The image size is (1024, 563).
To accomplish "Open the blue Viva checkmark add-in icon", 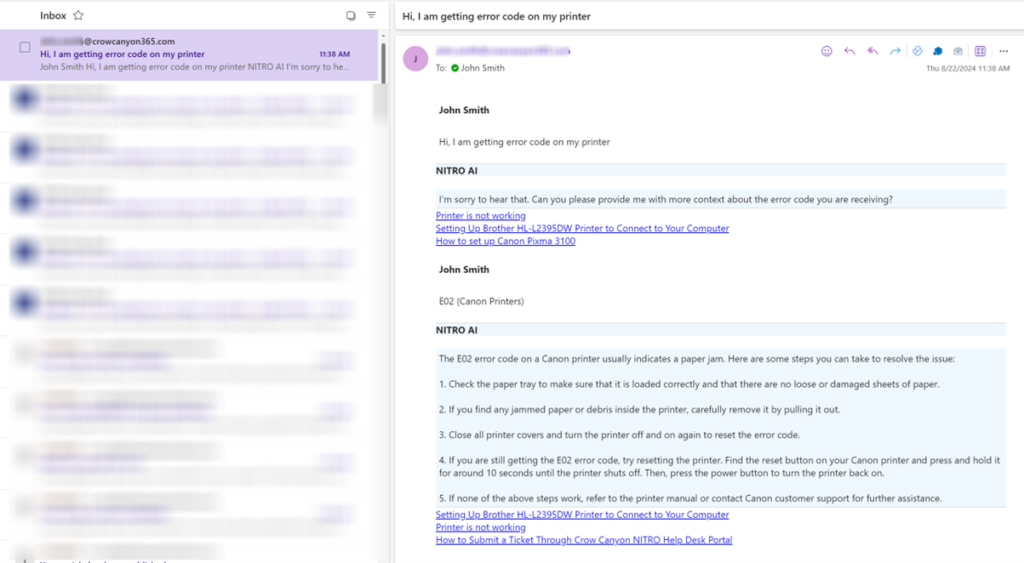I will pyautogui.click(x=918, y=51).
